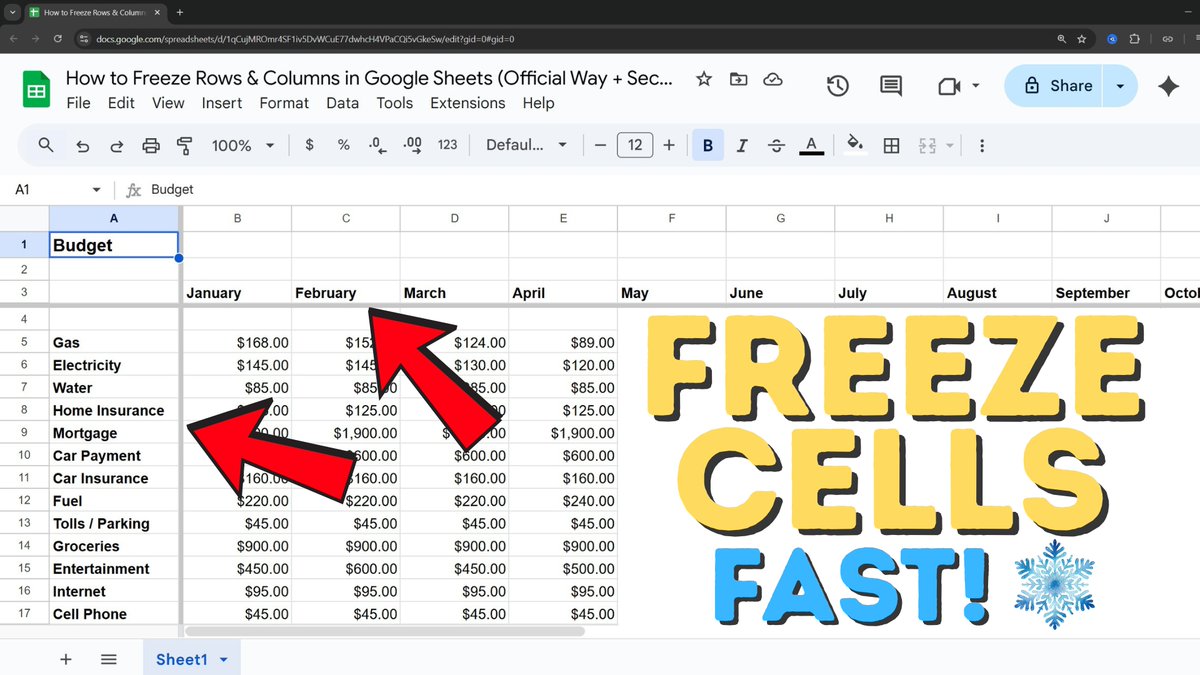Select row 13 header
The image size is (1200, 675).
click(24, 524)
